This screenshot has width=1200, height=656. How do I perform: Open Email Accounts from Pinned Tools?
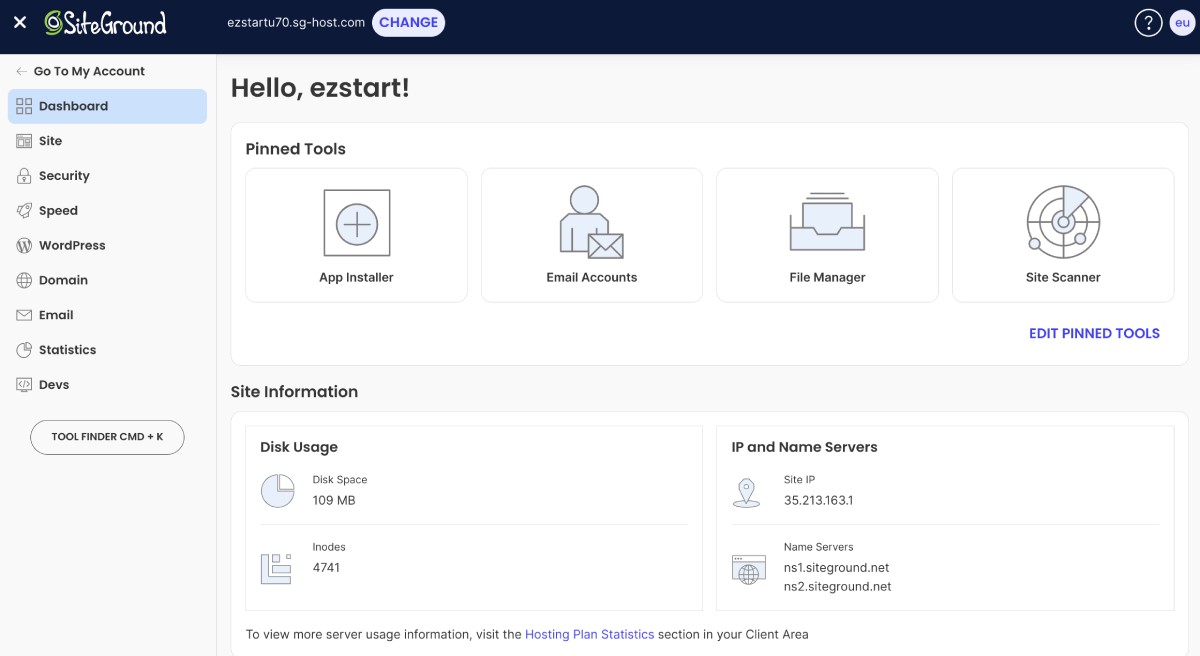tap(591, 234)
